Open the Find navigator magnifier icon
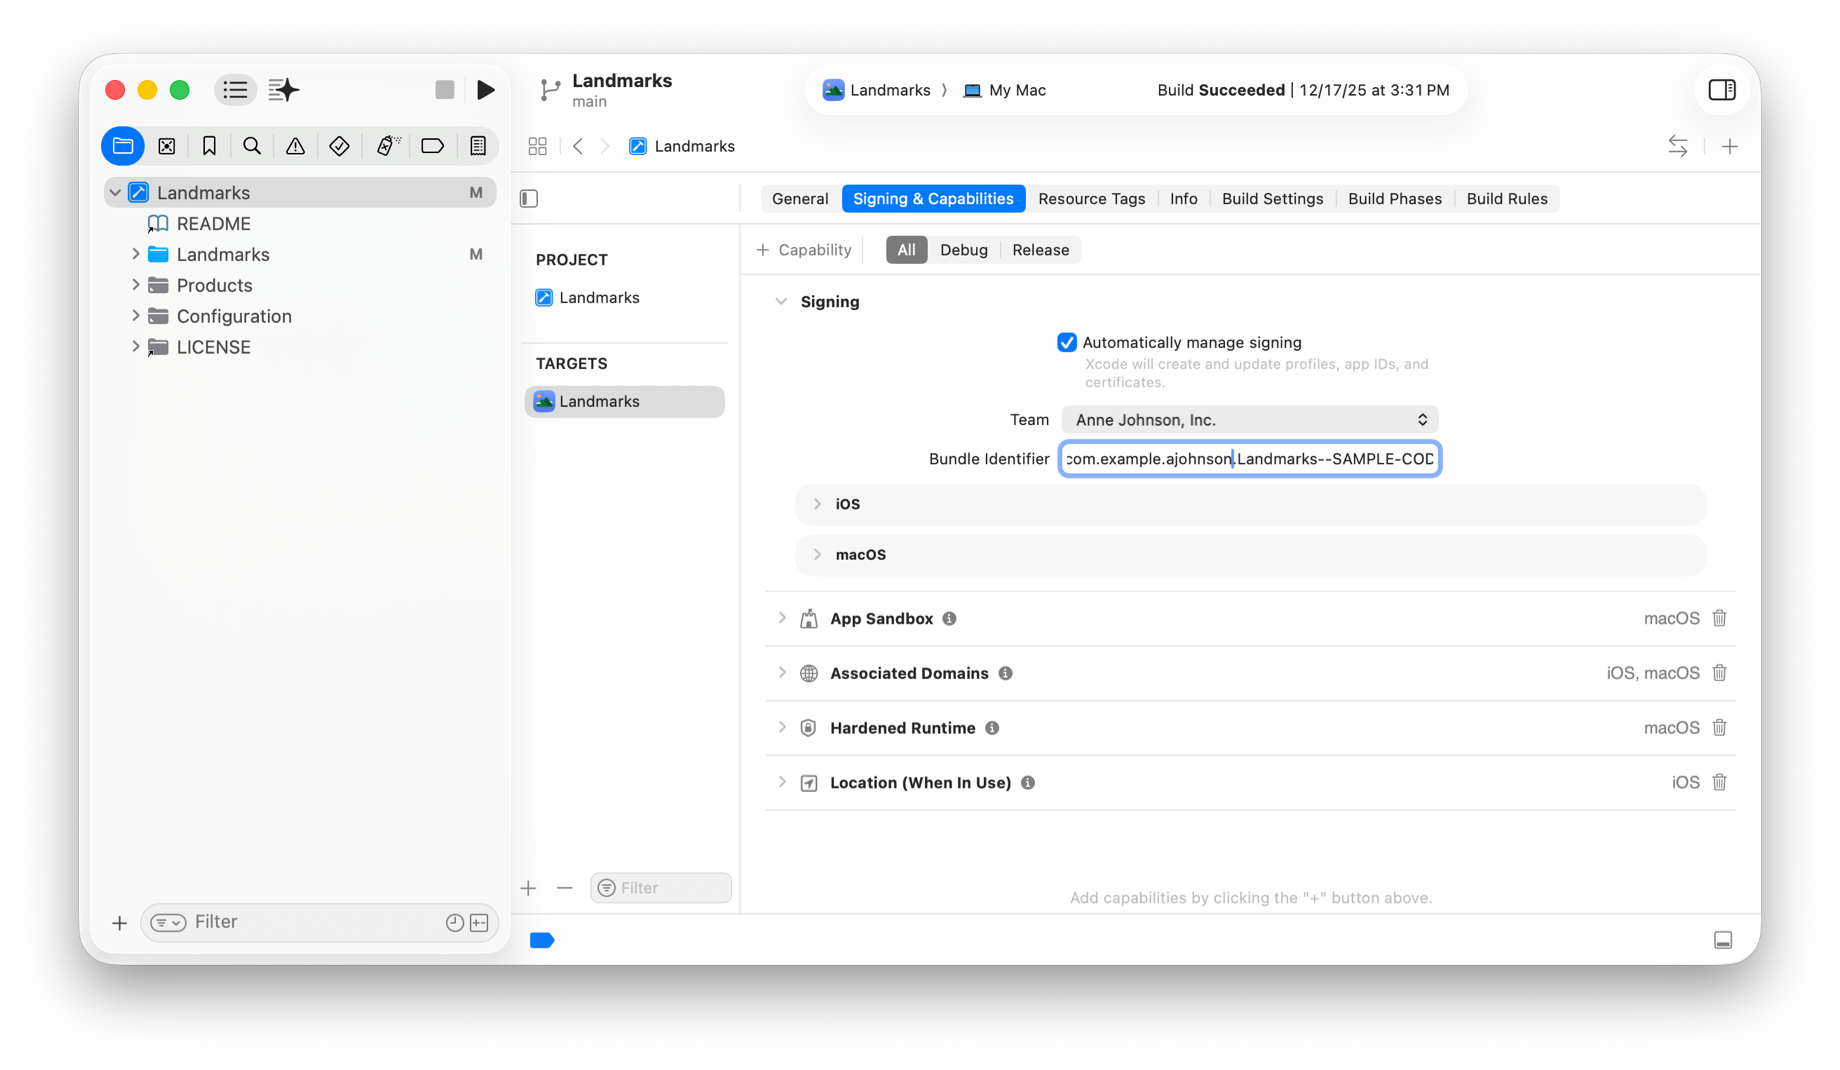Image resolution: width=1840 pixels, height=1070 pixels. [252, 146]
